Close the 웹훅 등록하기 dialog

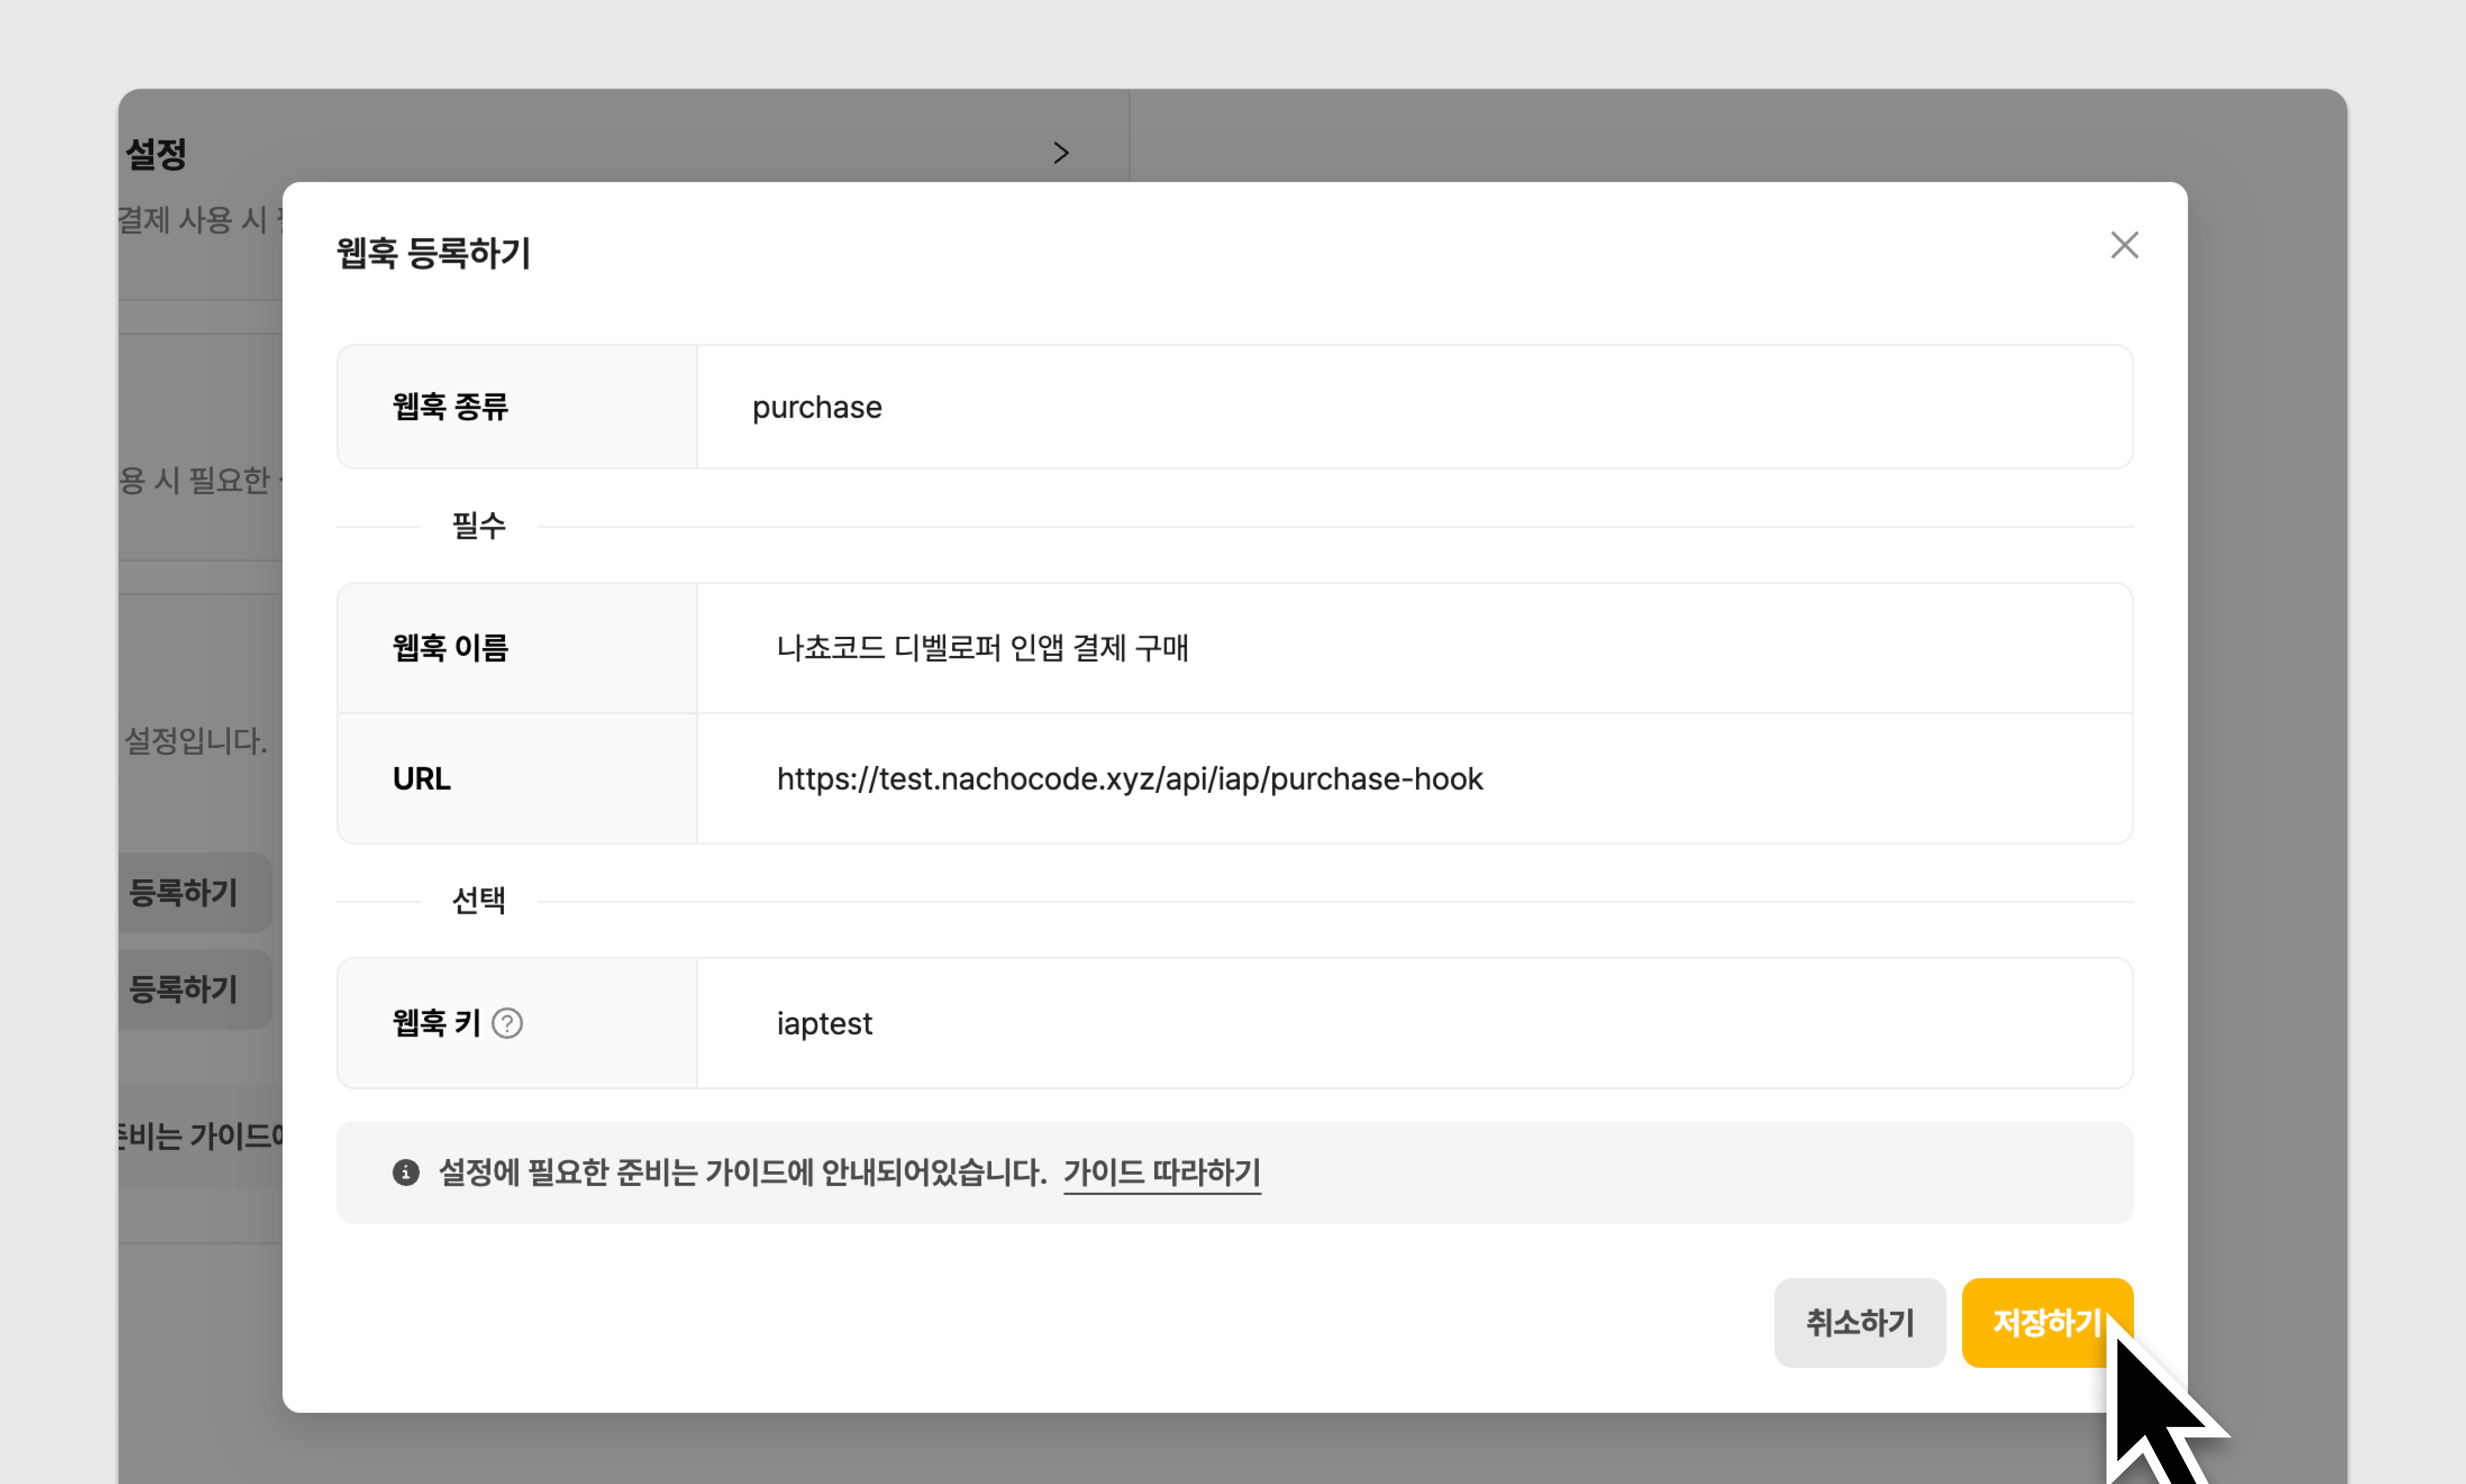[2123, 245]
